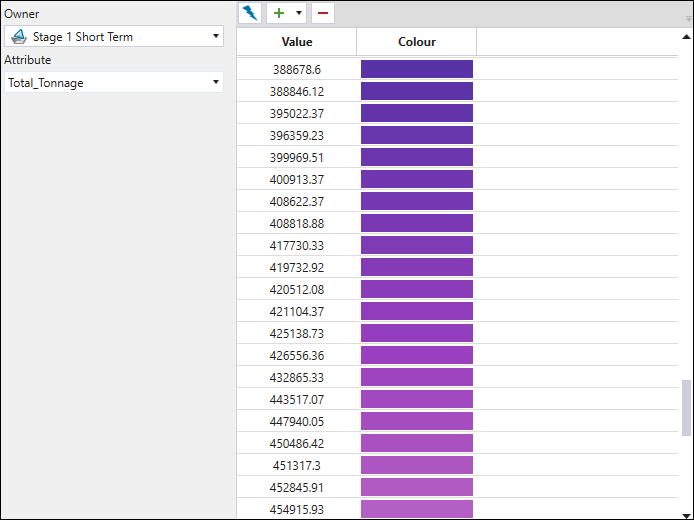Viewport: 694px width, 520px height.
Task: Click the red minus remove button
Action: tap(322, 13)
